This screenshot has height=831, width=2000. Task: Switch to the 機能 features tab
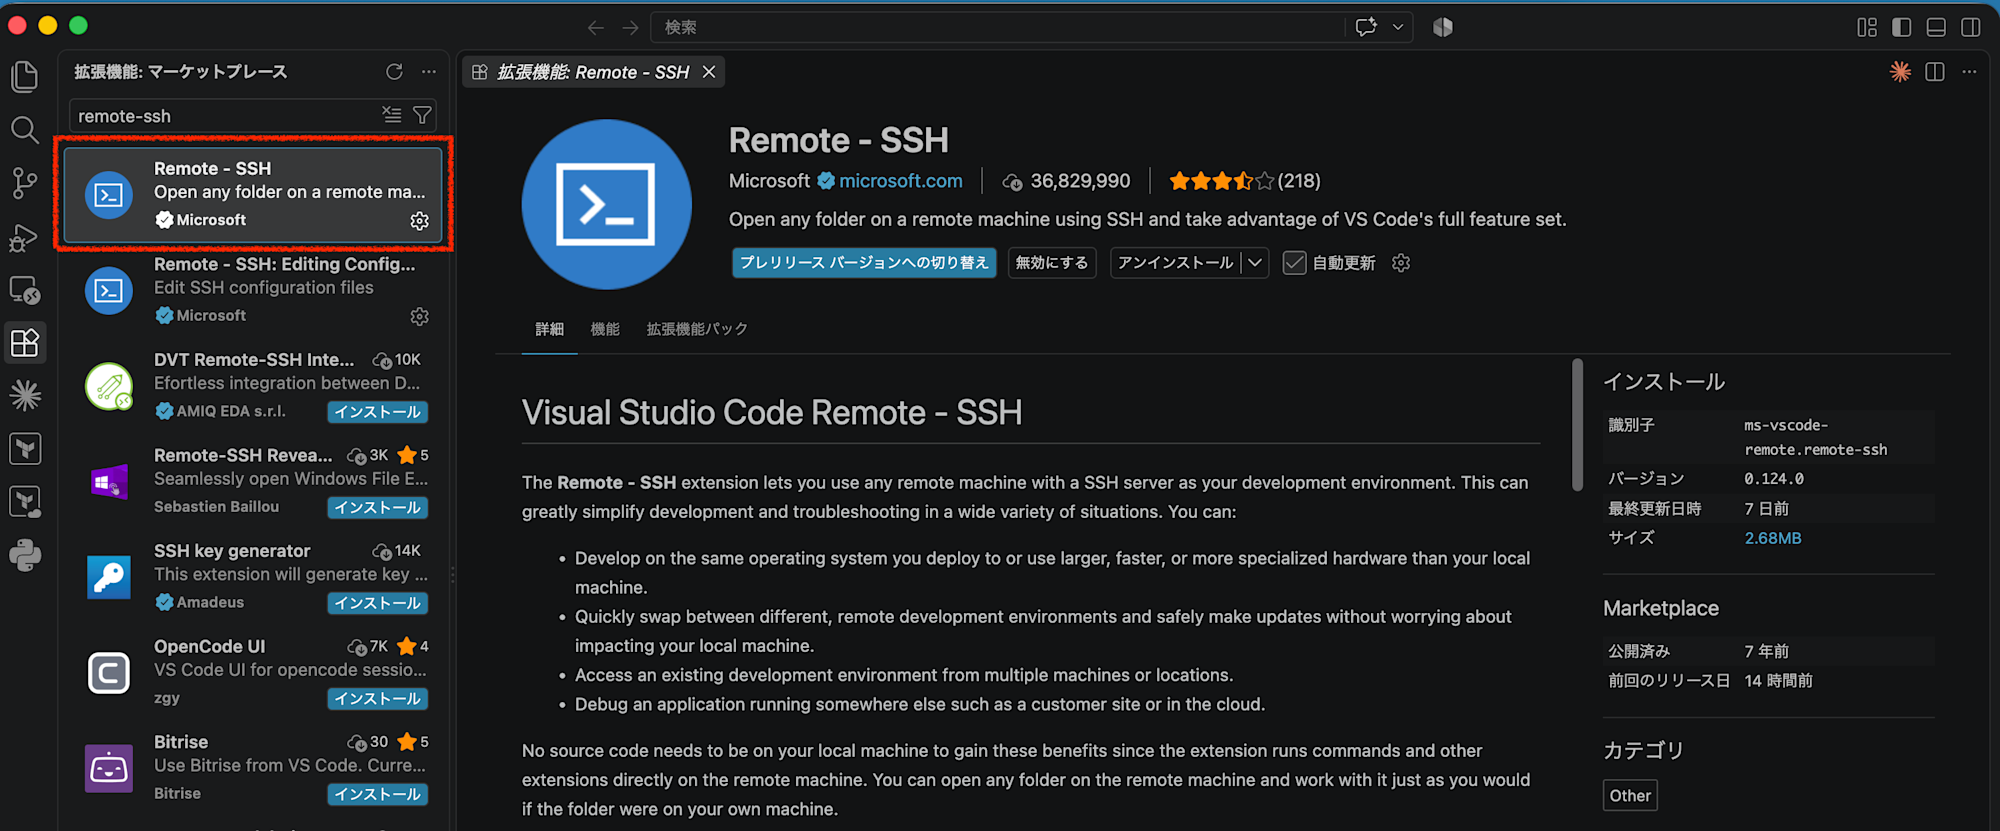pos(605,329)
